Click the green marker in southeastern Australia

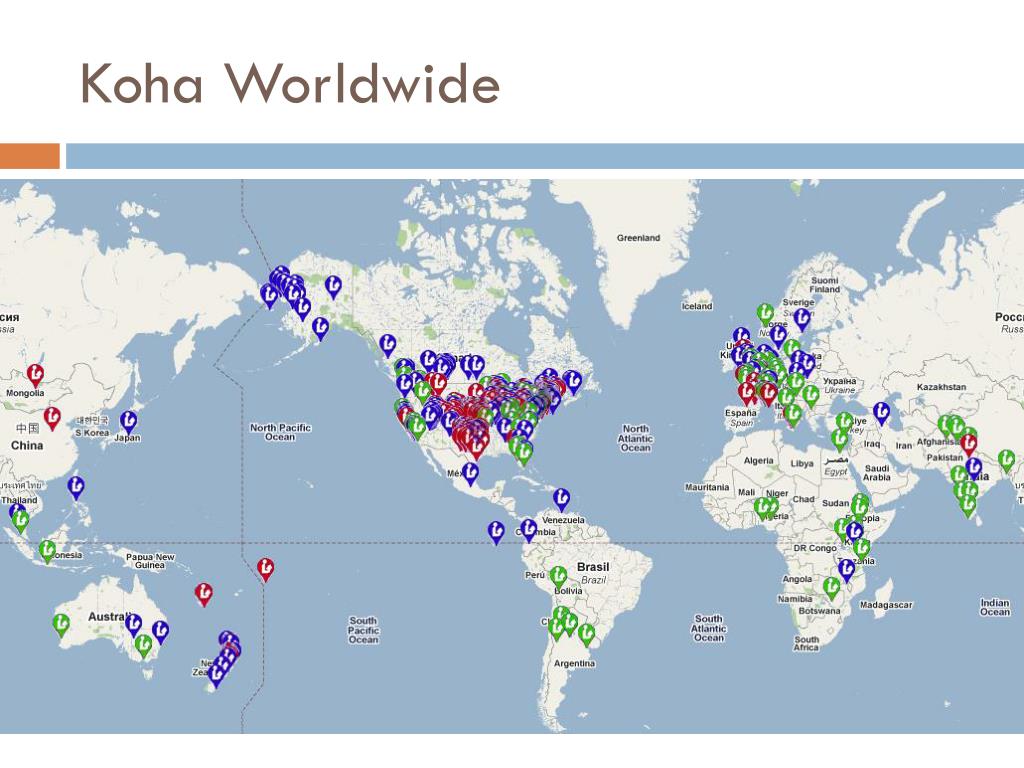[x=143, y=646]
